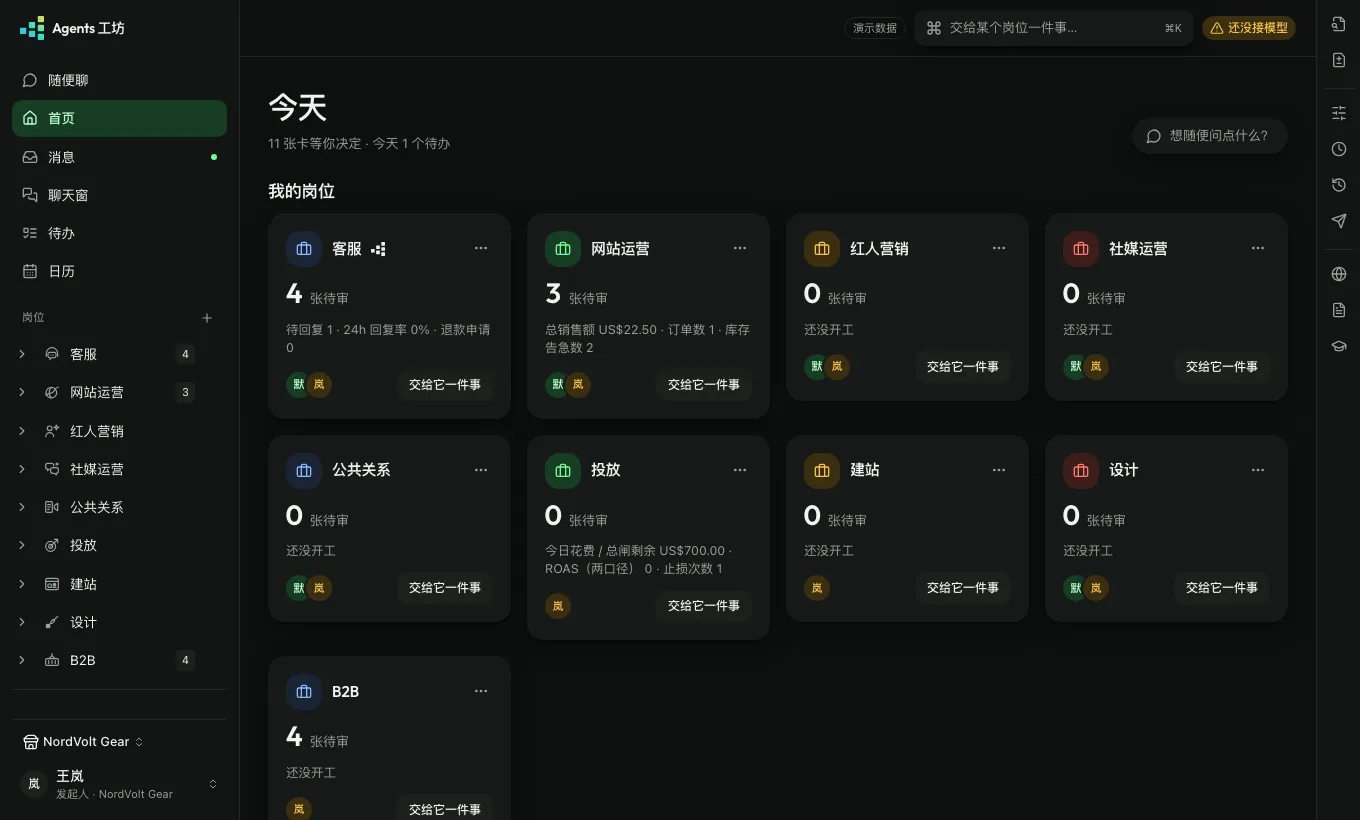The width and height of the screenshot is (1360, 820).
Task: Open the more options on 社媒运营 card
Action: 1258,248
